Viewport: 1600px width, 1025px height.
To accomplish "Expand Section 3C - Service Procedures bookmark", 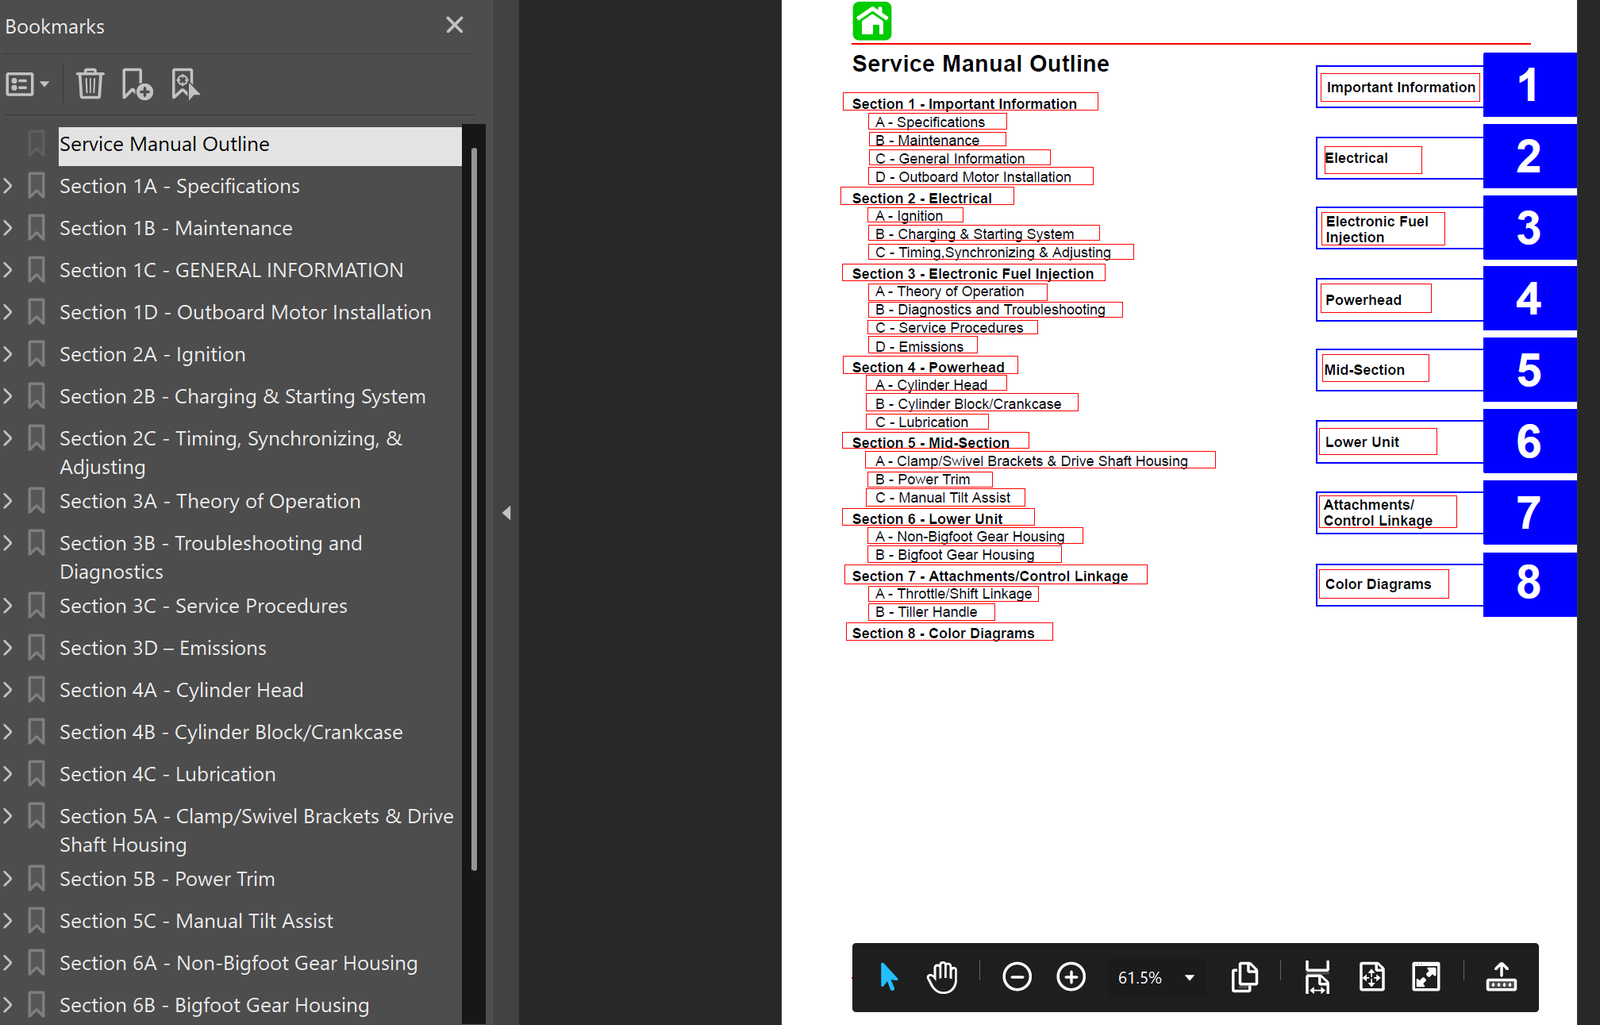I will 8,606.
